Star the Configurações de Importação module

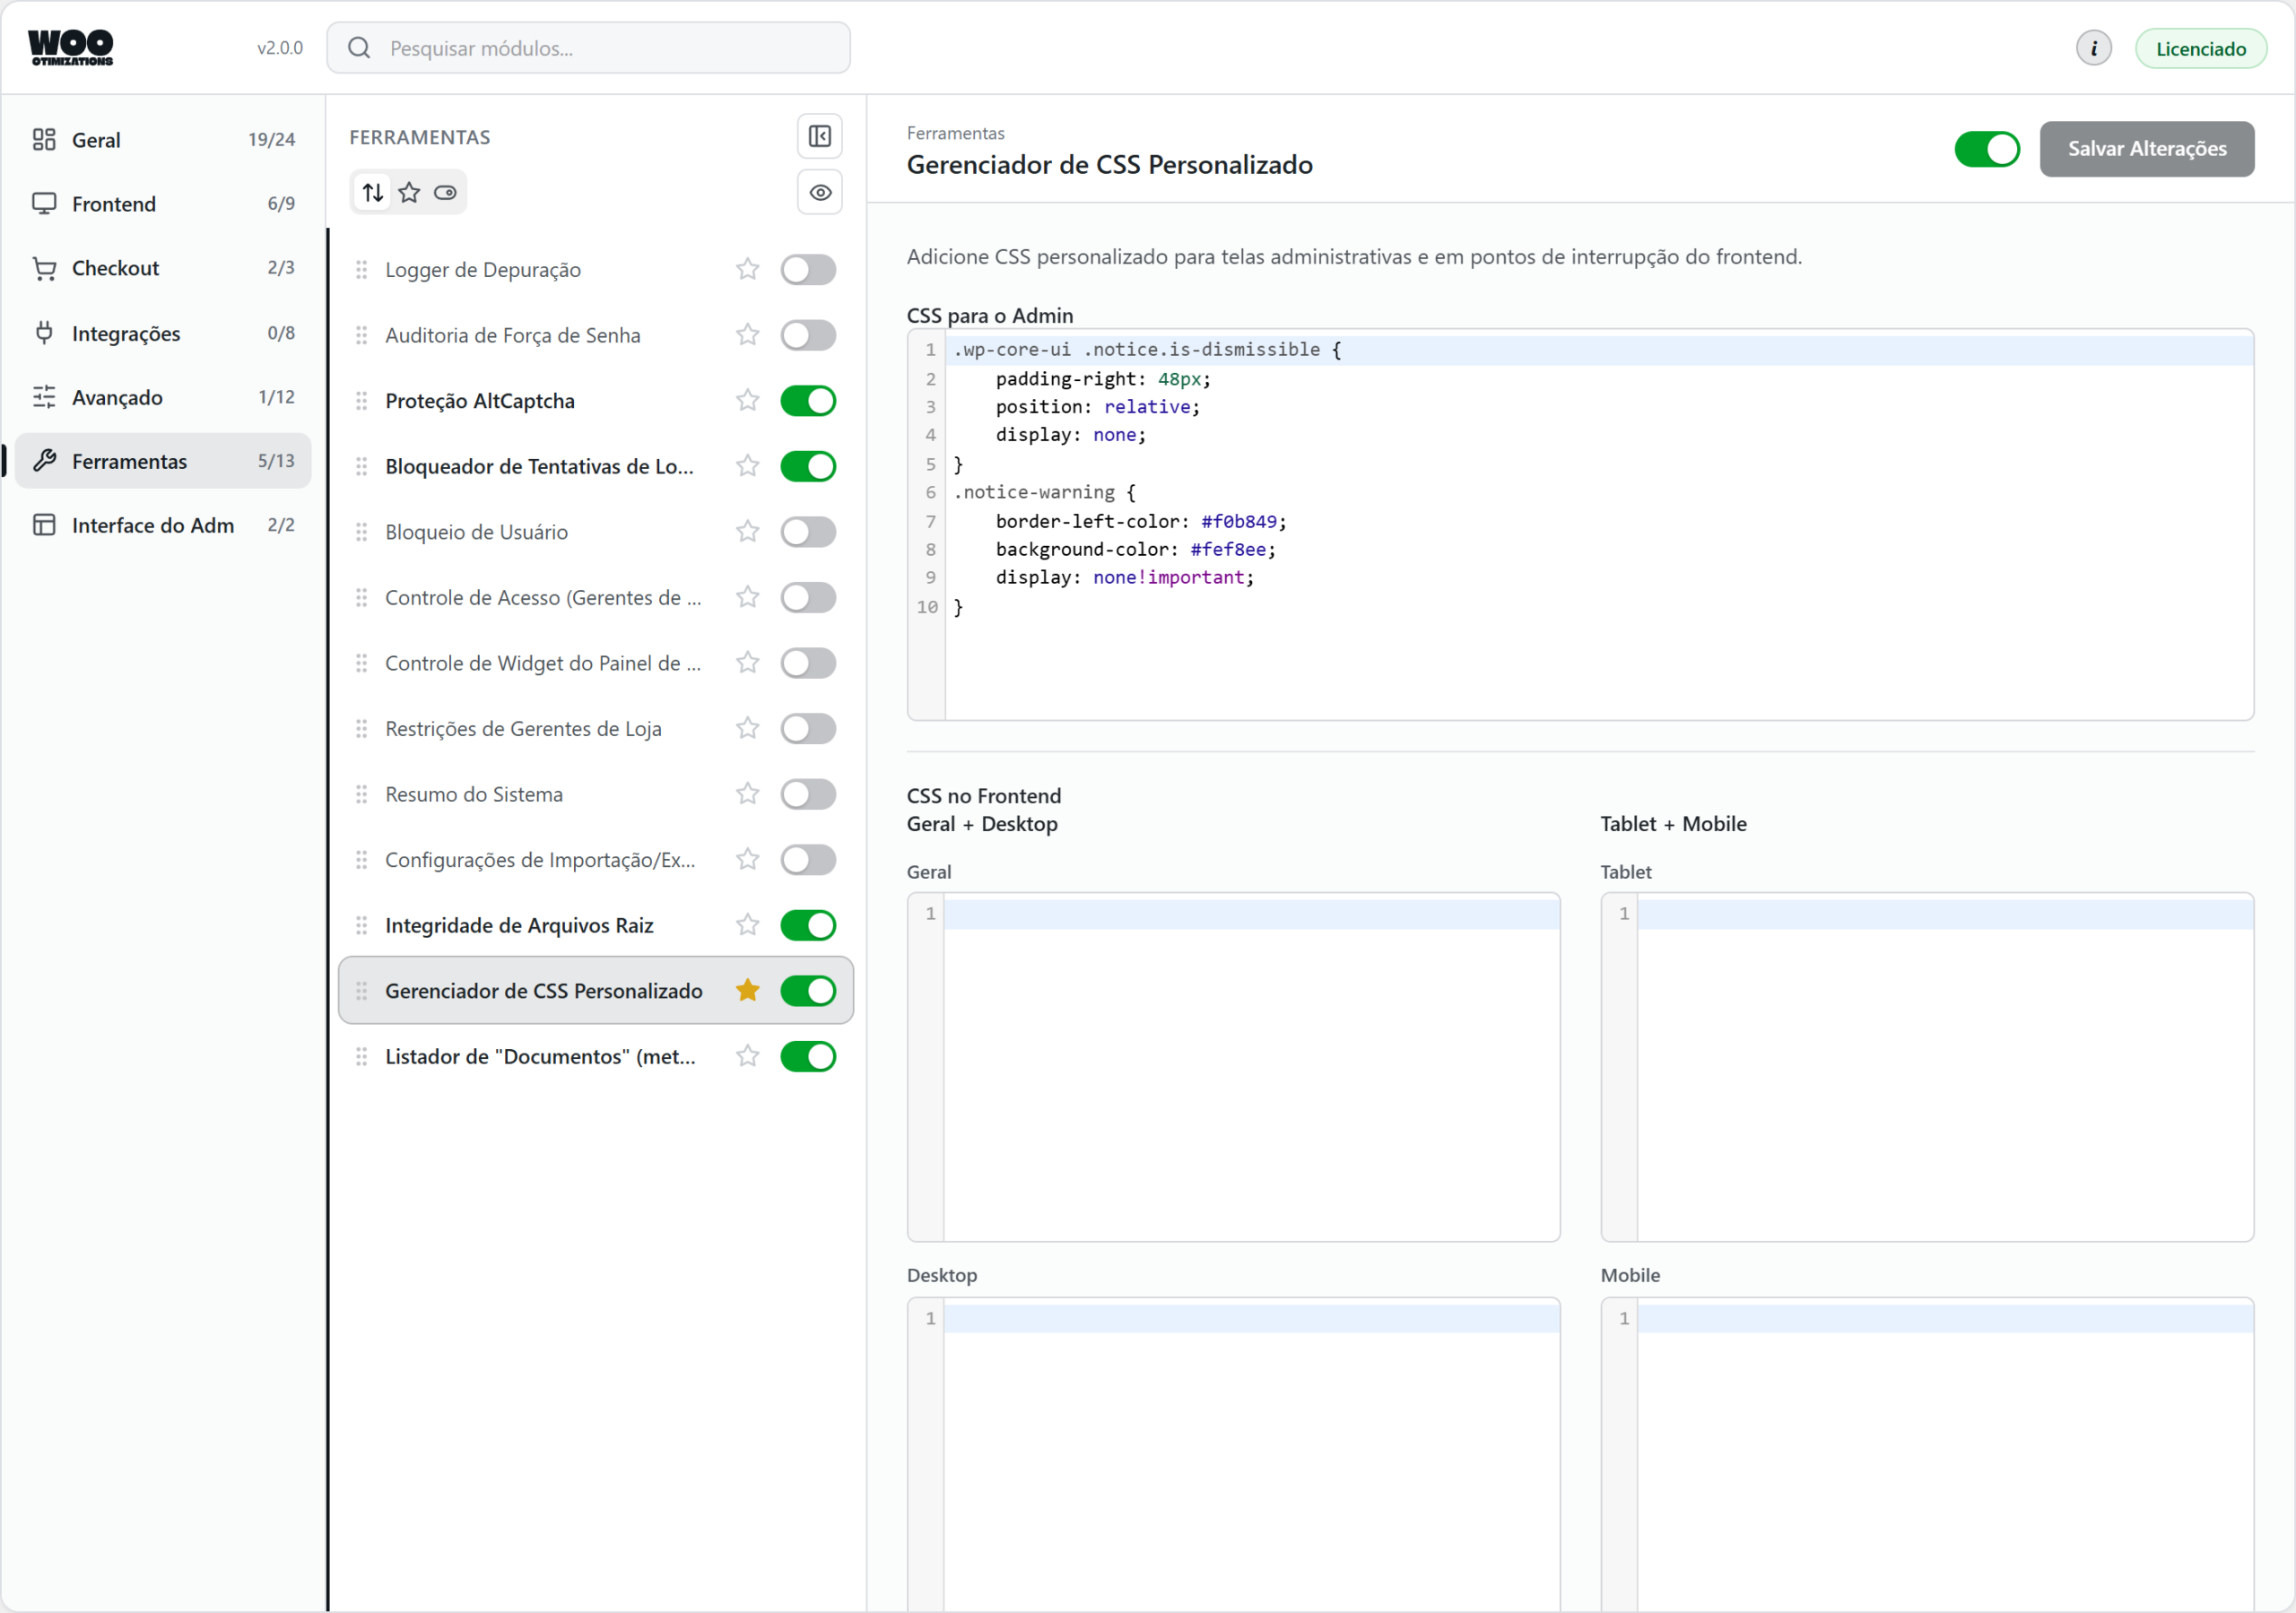point(747,860)
